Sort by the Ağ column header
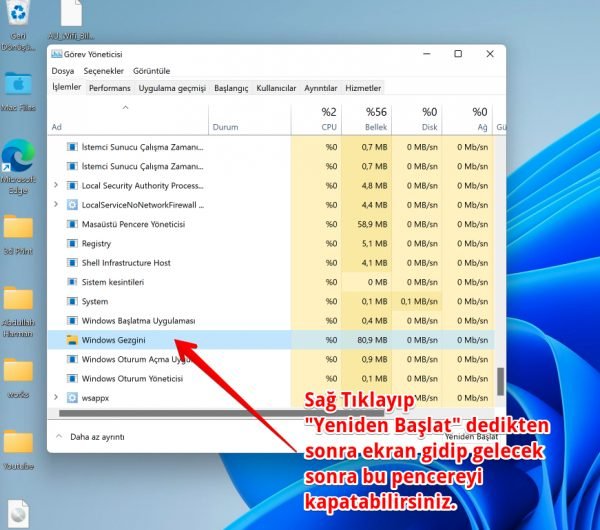 point(467,119)
